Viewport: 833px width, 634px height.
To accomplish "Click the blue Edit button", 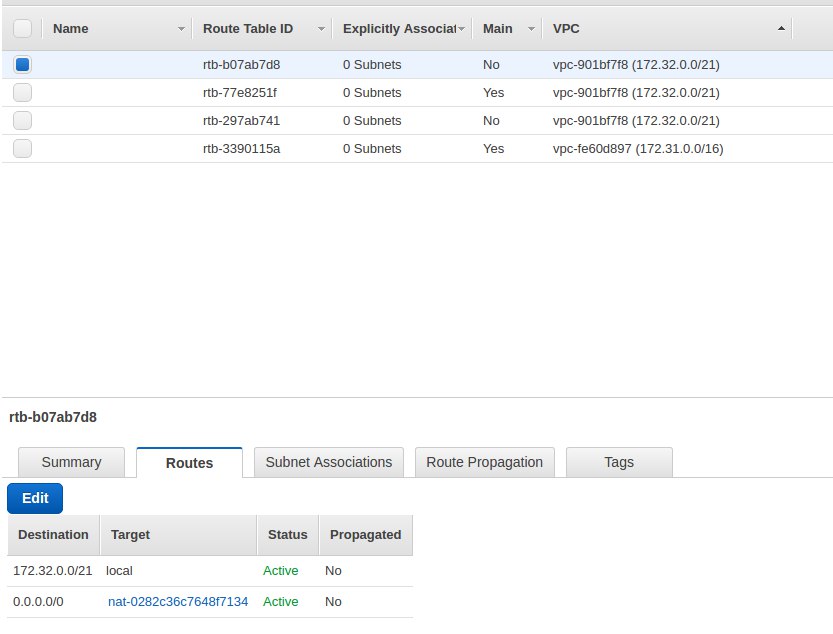I will point(35,498).
